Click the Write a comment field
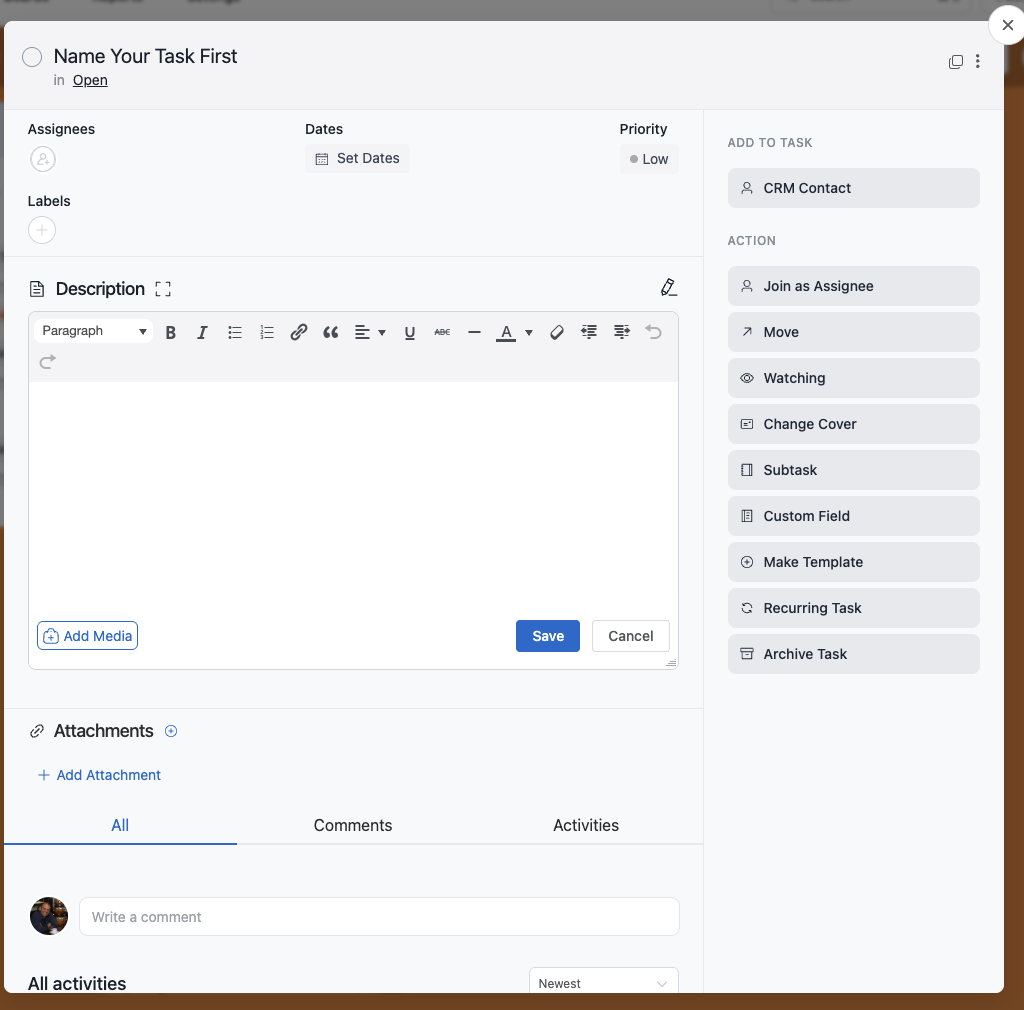 379,916
